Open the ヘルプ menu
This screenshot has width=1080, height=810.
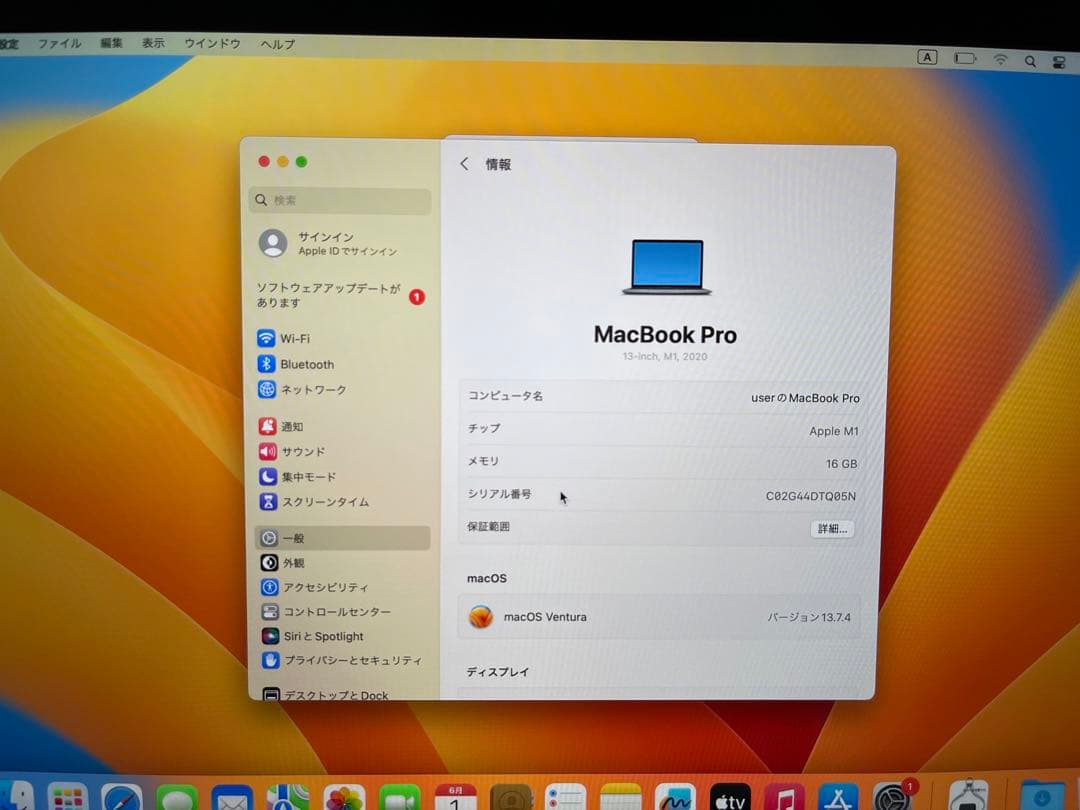[275, 43]
